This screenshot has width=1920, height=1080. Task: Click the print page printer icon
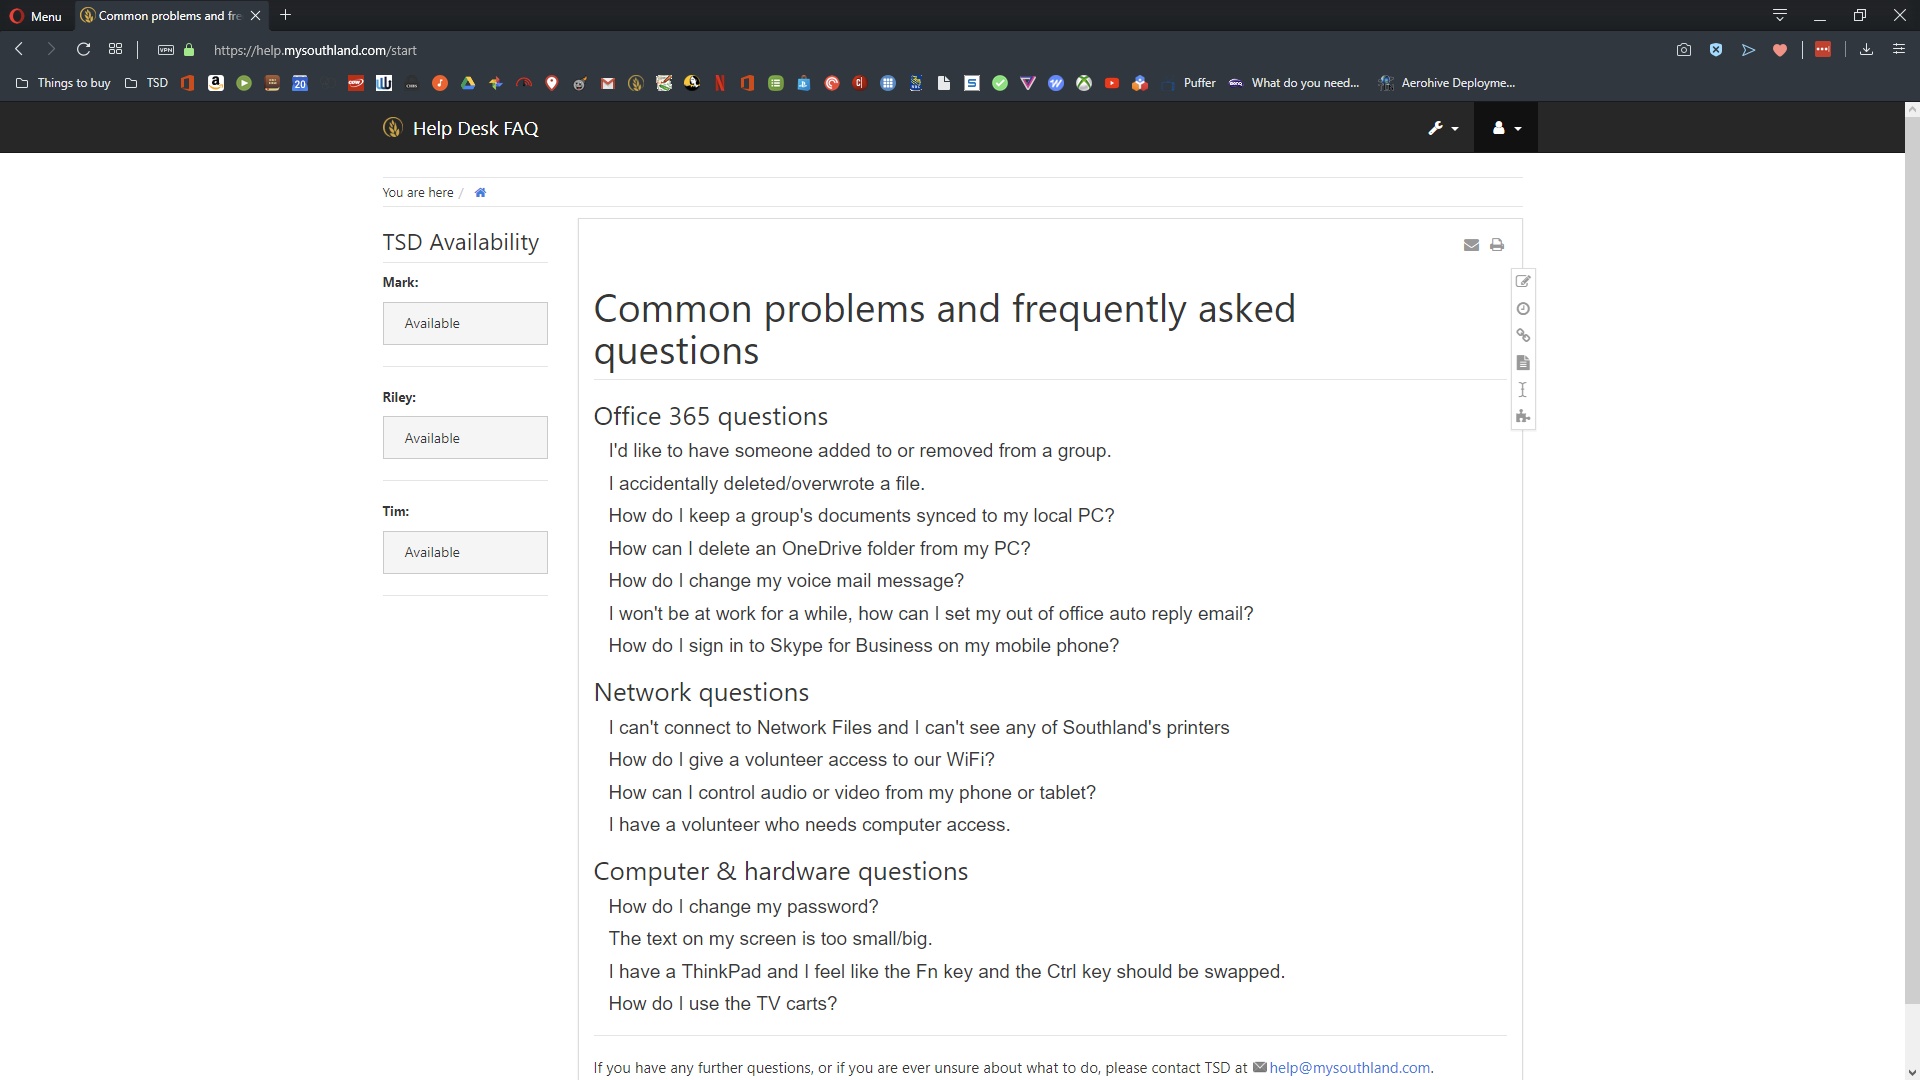point(1497,245)
